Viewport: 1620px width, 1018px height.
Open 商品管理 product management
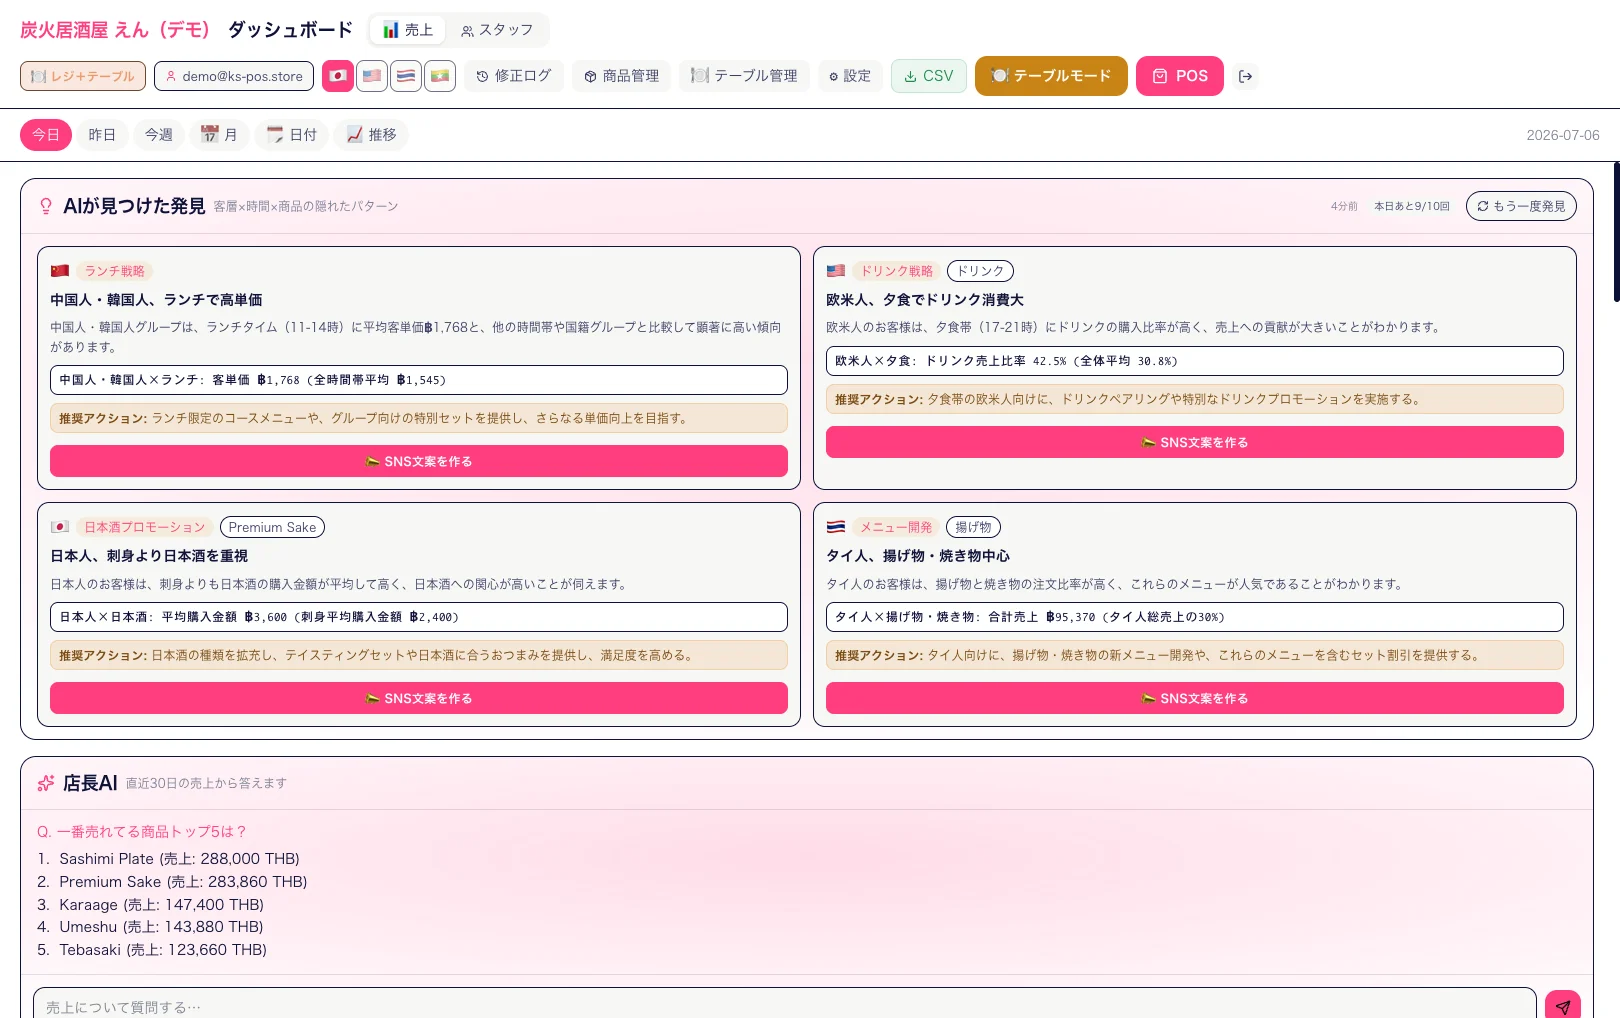pyautogui.click(x=621, y=76)
